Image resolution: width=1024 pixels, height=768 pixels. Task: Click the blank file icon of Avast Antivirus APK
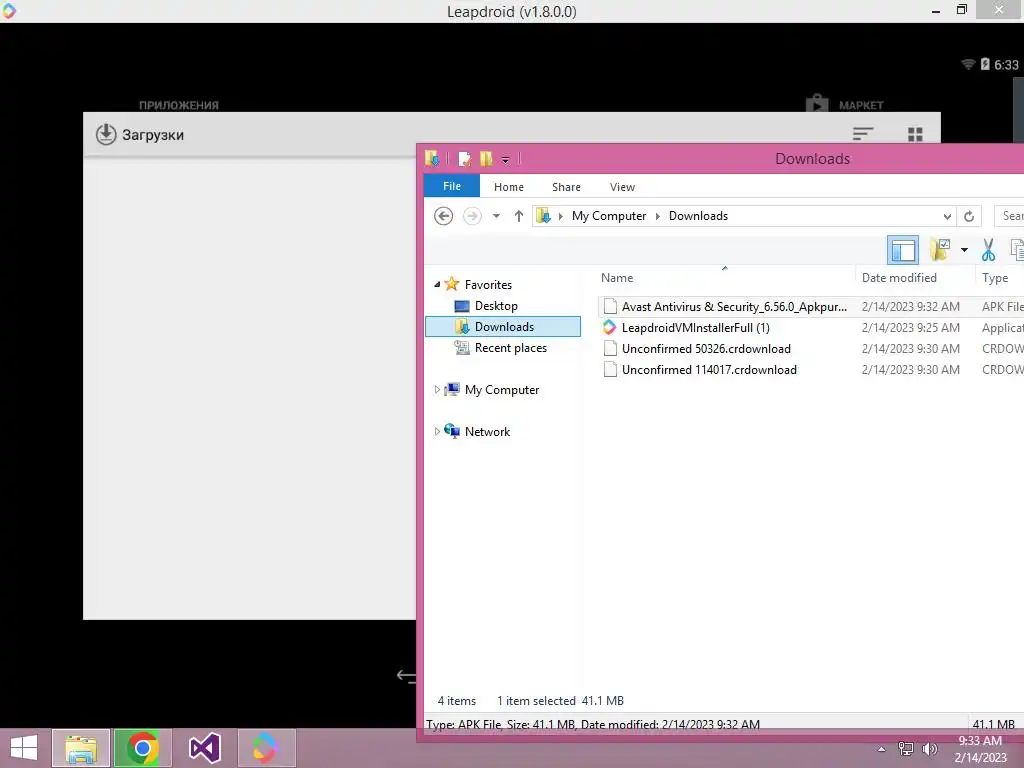point(610,306)
